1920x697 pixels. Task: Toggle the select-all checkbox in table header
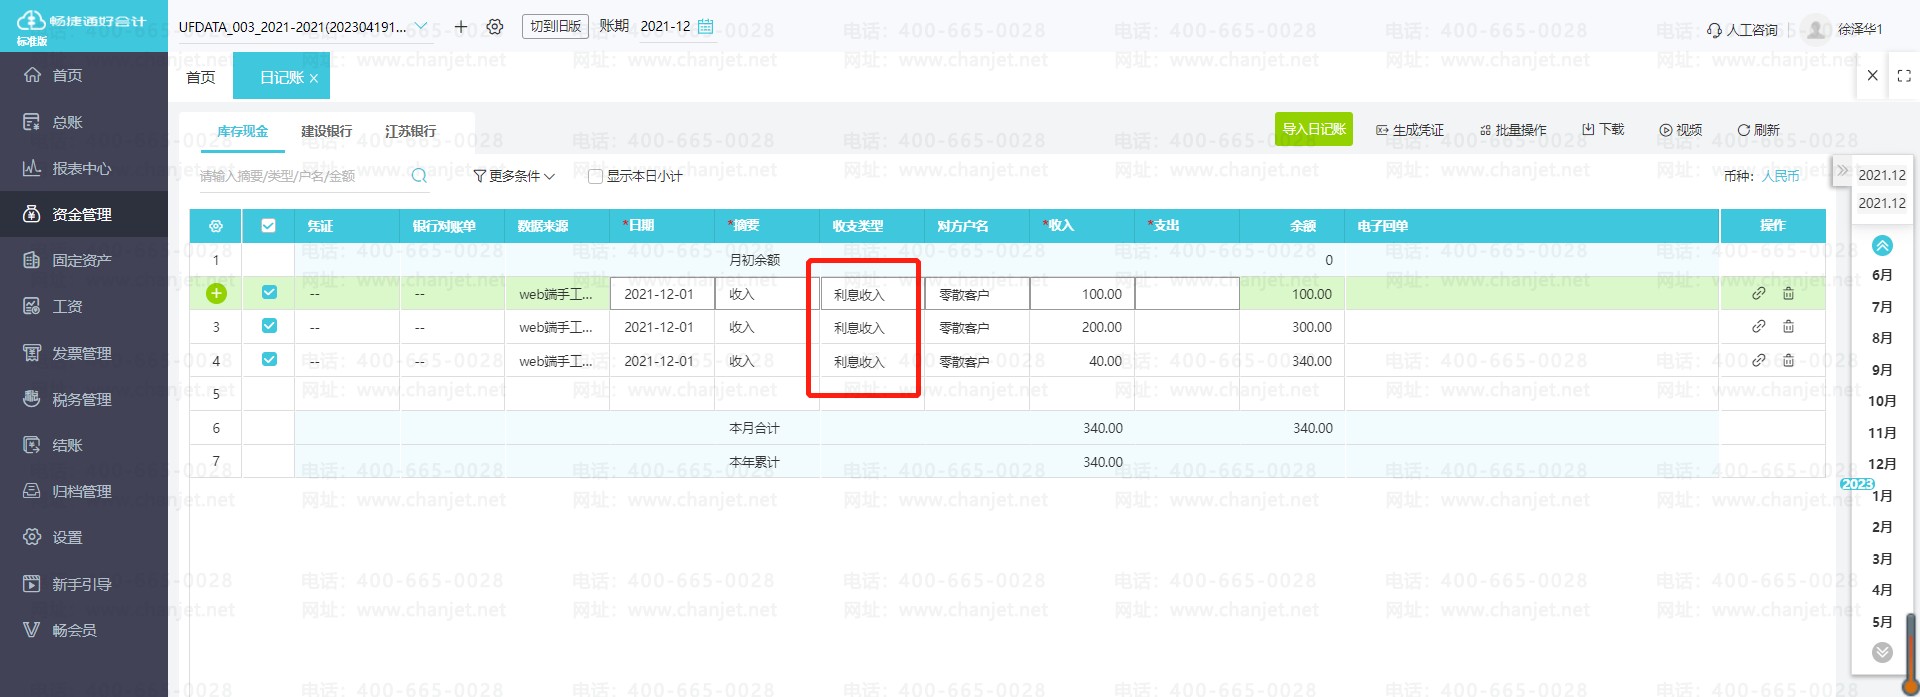(268, 226)
